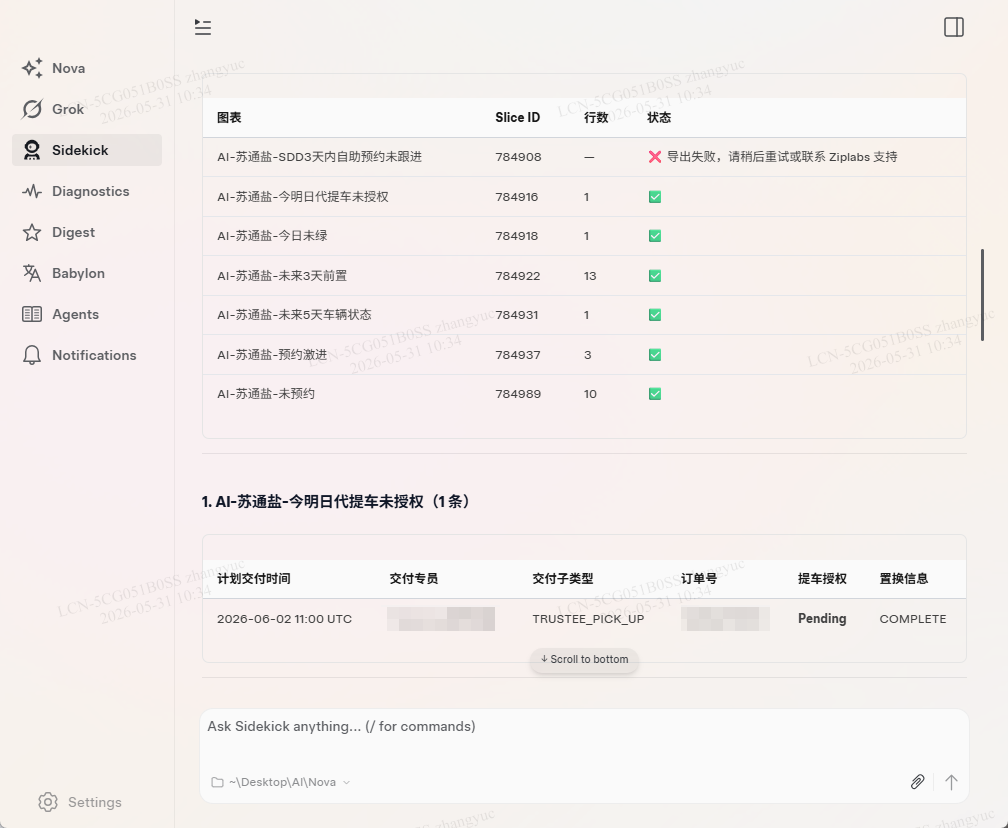Select row name AI-苏通盐-未预约
The height and width of the screenshot is (828, 1008).
tap(266, 394)
